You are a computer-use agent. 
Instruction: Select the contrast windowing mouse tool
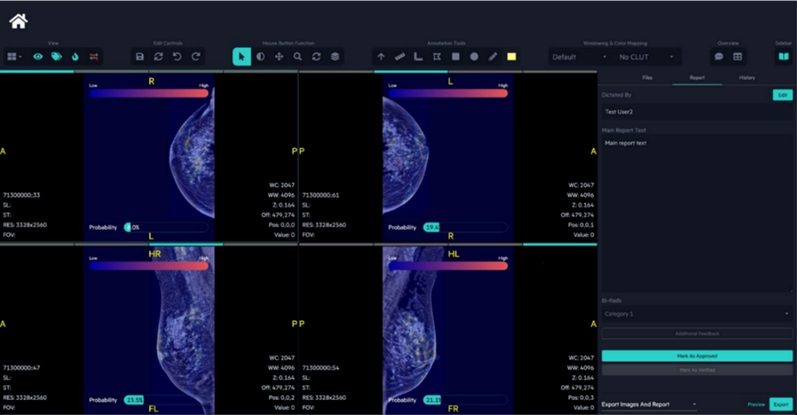[x=260, y=57]
